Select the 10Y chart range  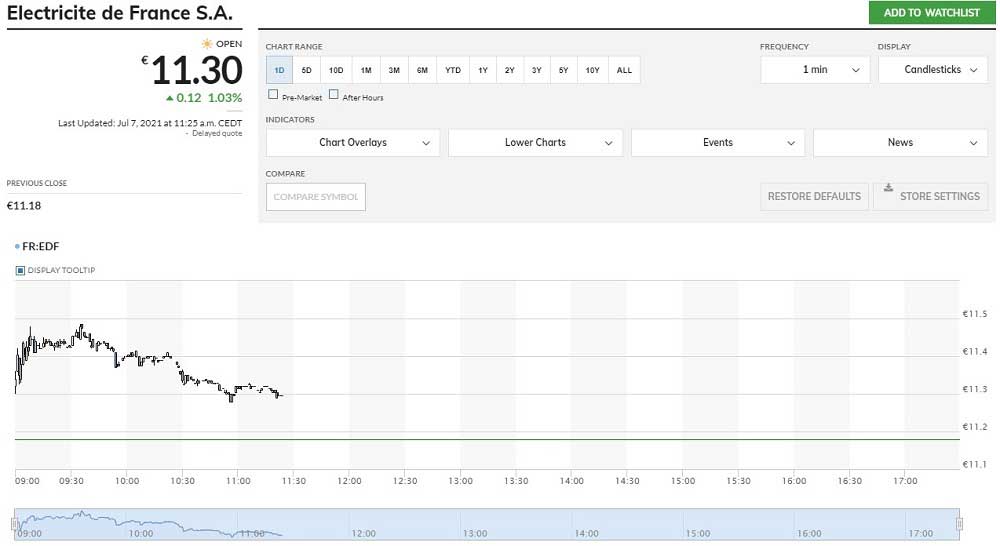592,70
